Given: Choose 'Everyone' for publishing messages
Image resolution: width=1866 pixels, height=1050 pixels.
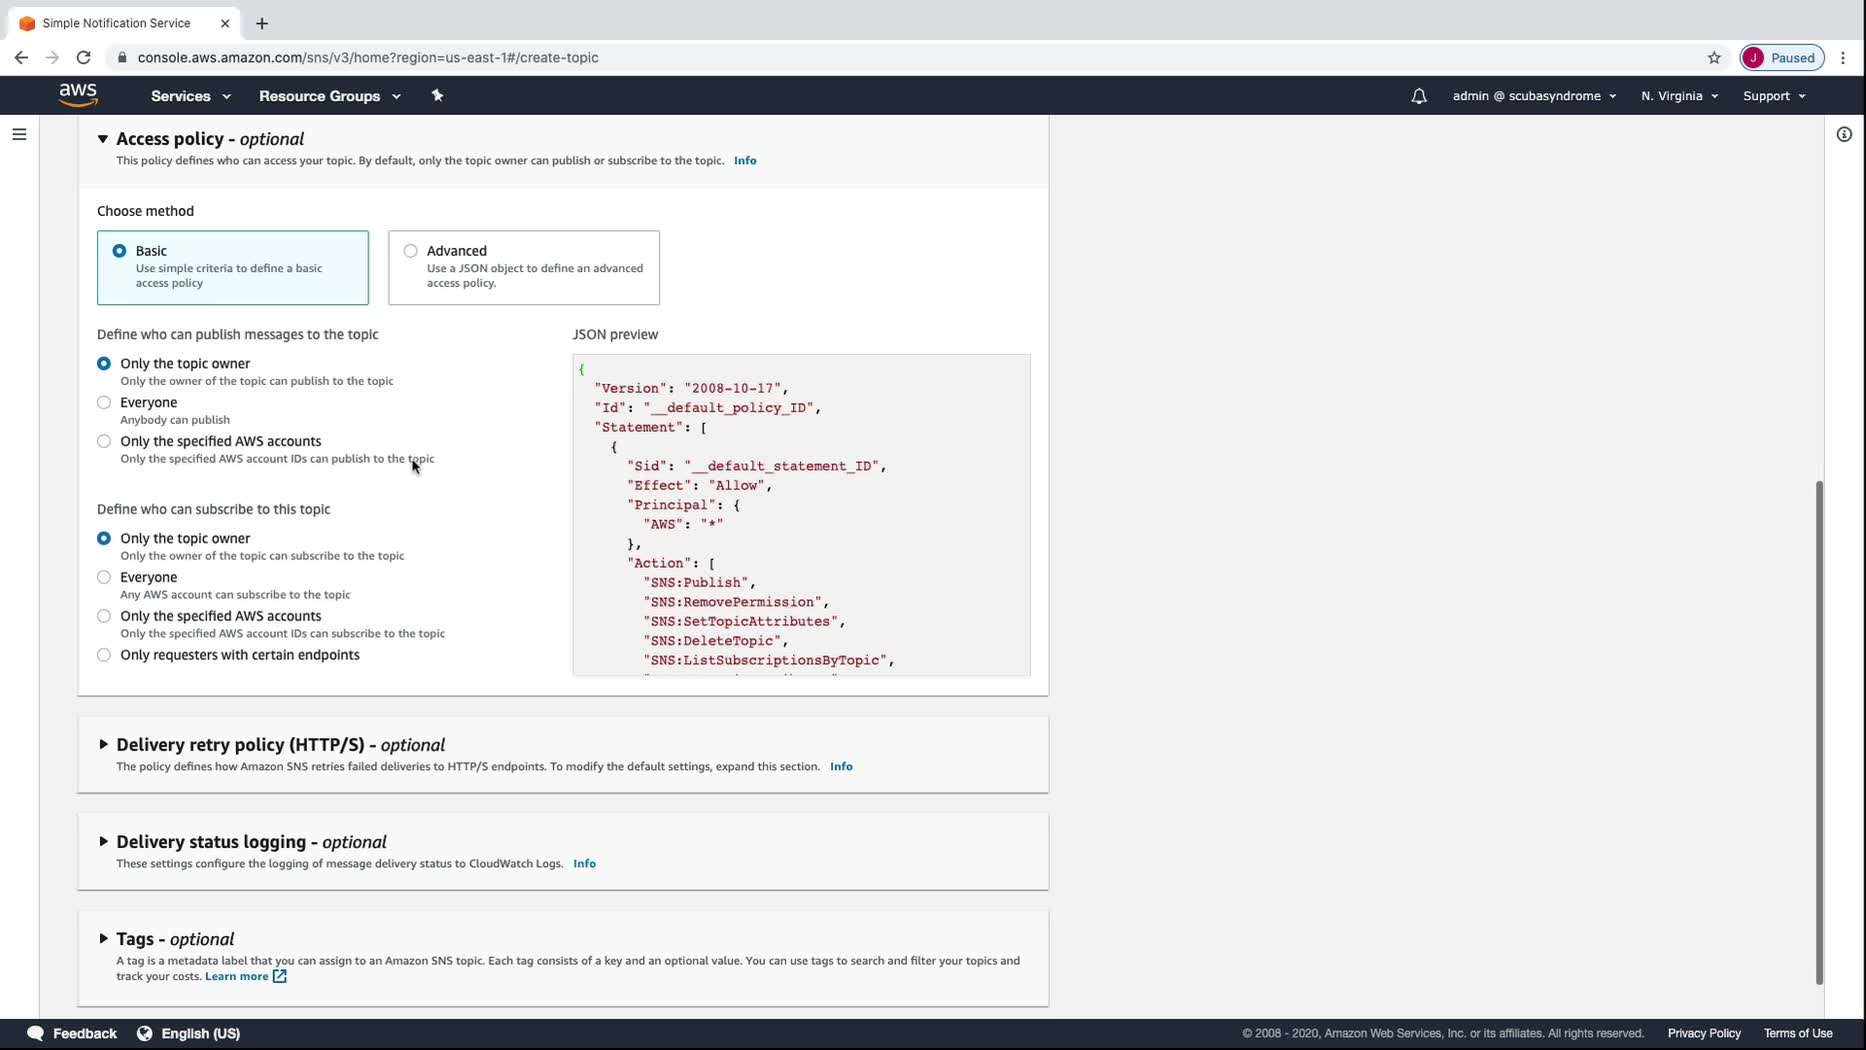Looking at the screenshot, I should (104, 403).
